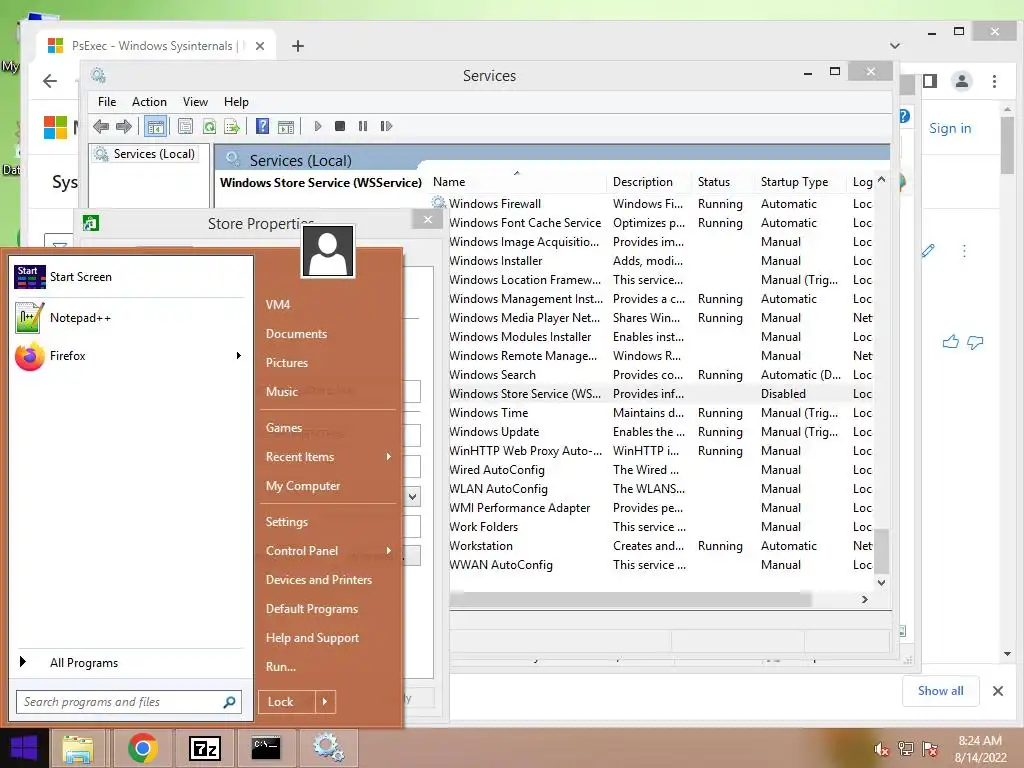The width and height of the screenshot is (1024, 768).
Task: Select the Windows Store Service (WS... row
Action: click(x=660, y=394)
